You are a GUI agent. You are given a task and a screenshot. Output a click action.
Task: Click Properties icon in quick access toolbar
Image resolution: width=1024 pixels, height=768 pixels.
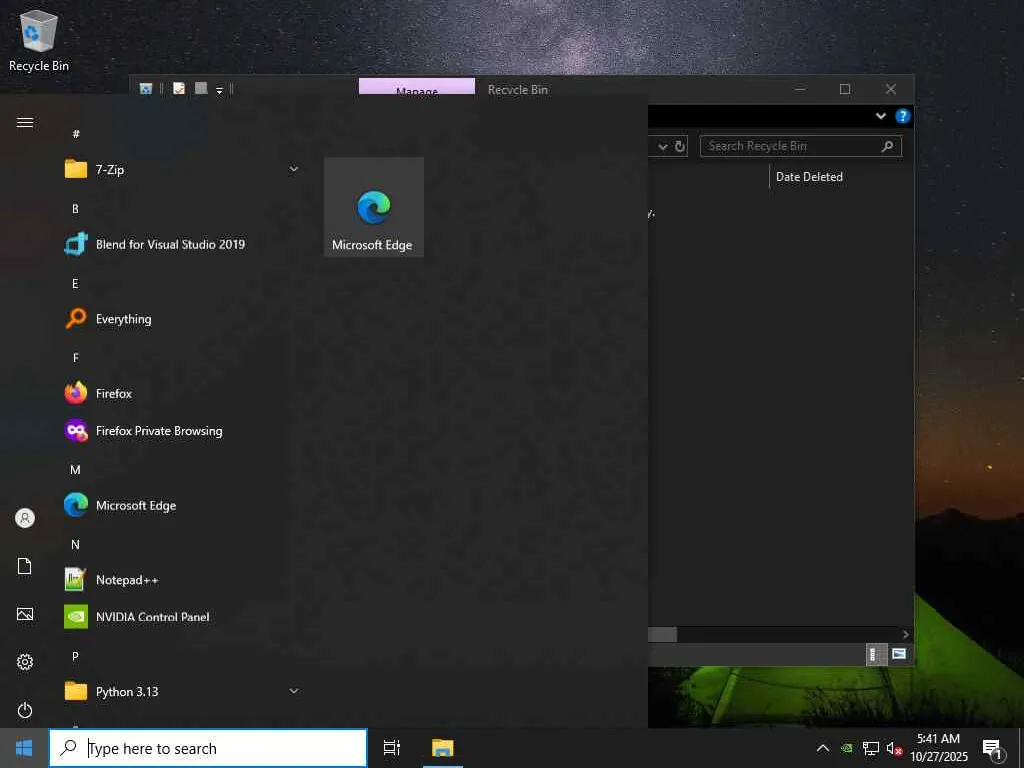[x=179, y=89]
